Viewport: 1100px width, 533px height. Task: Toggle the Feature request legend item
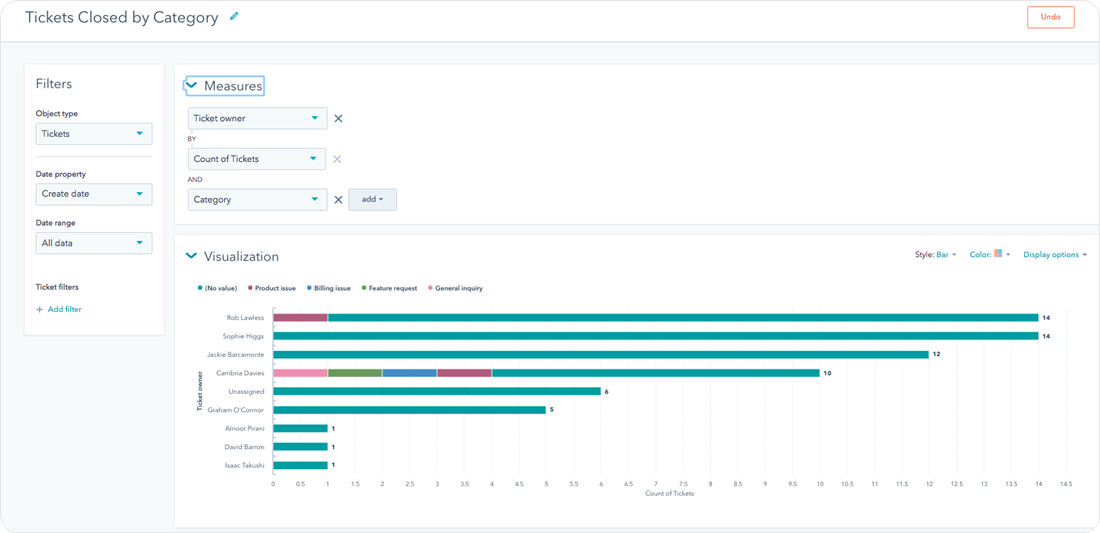pyautogui.click(x=390, y=288)
